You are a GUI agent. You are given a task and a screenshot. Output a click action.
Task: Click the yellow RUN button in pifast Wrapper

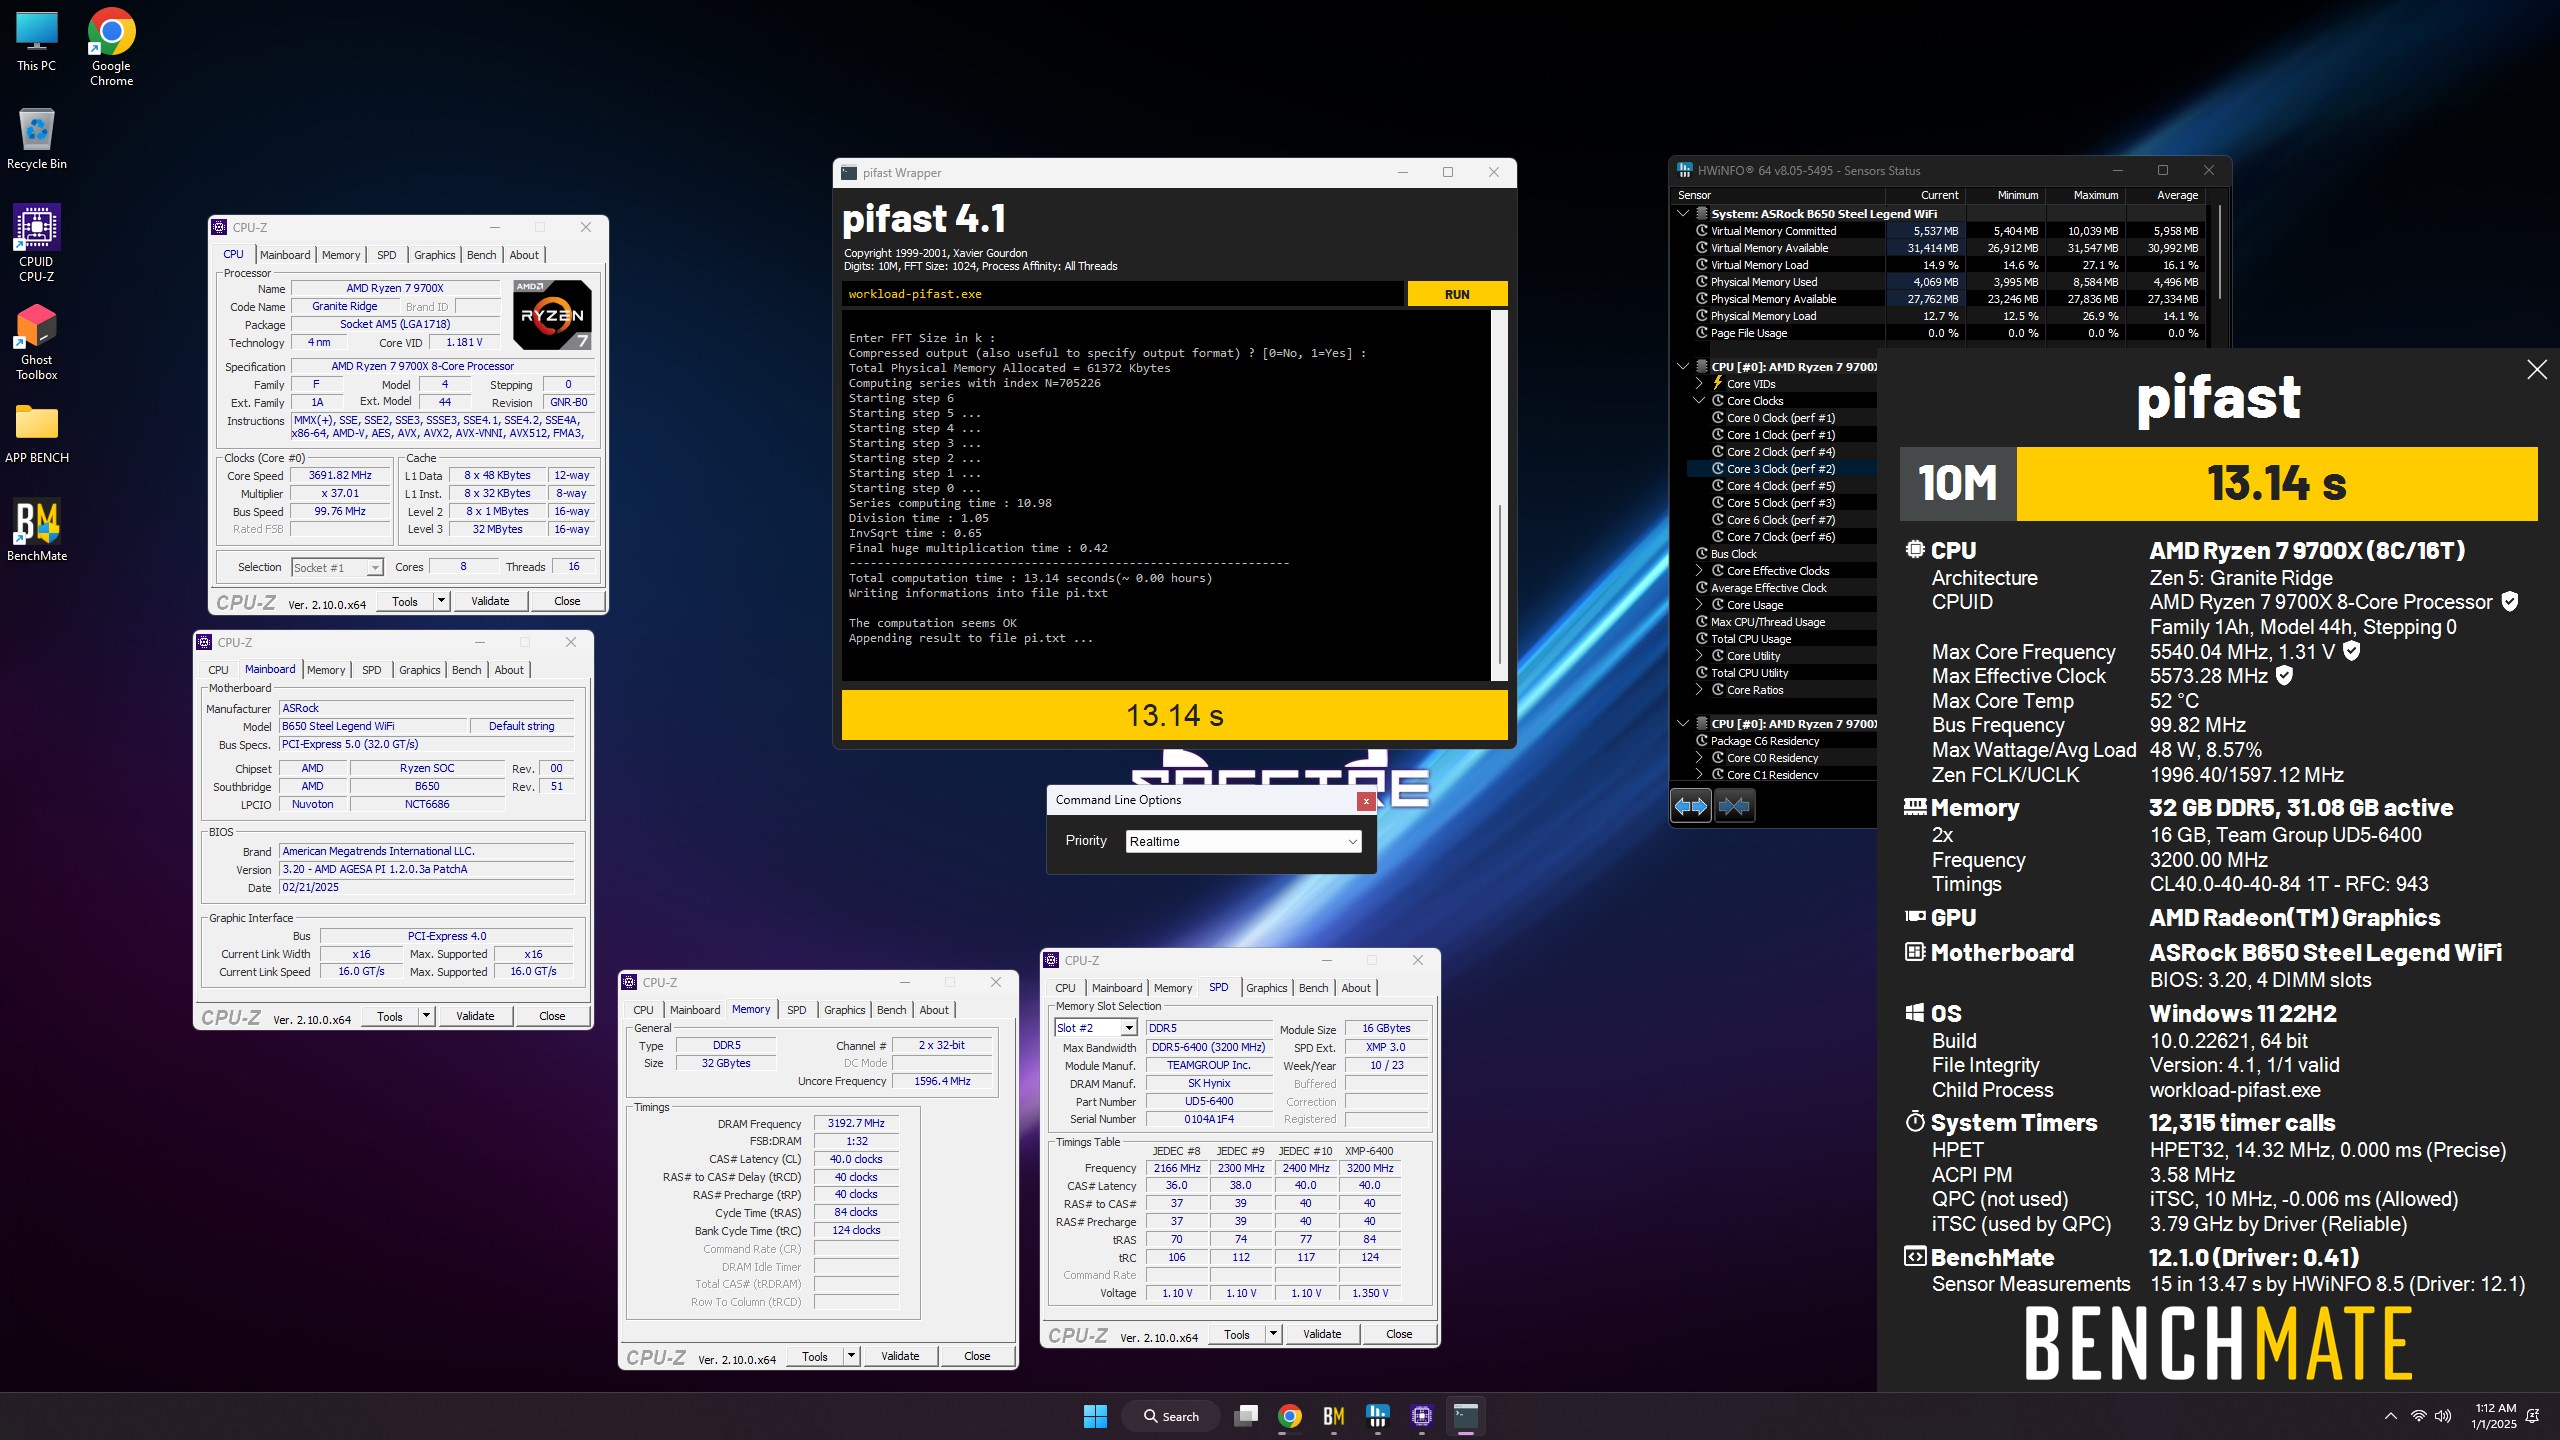click(x=1457, y=294)
